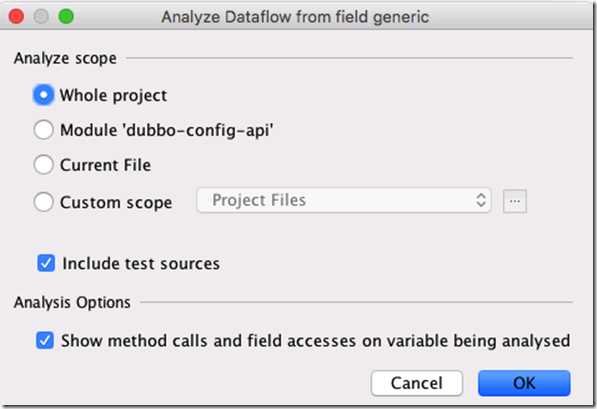This screenshot has width=597, height=409.
Task: Pick the Current File radio option
Action: pyautogui.click(x=43, y=165)
